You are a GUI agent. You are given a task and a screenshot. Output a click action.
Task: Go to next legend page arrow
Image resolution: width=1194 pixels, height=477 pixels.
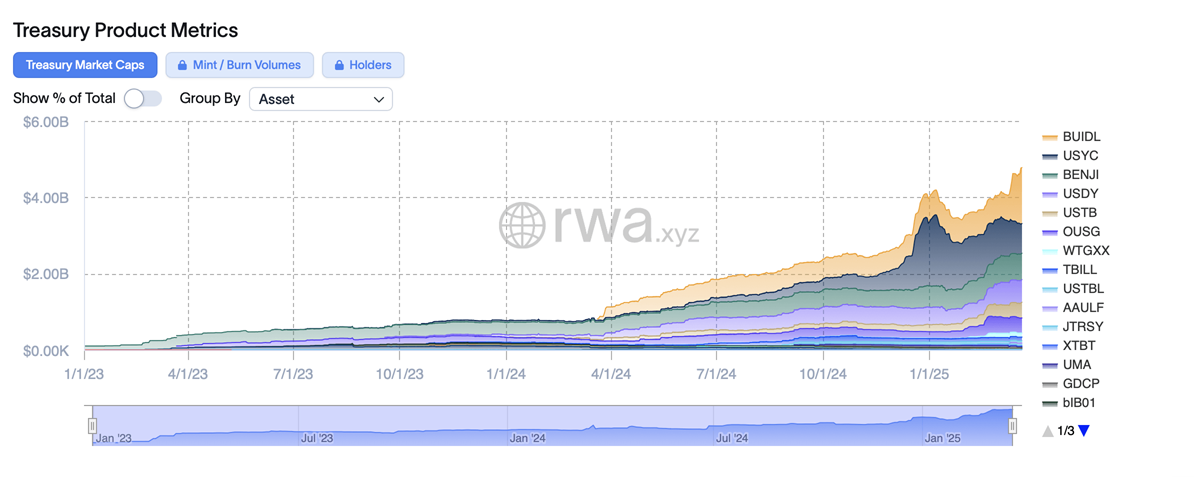pos(1083,431)
